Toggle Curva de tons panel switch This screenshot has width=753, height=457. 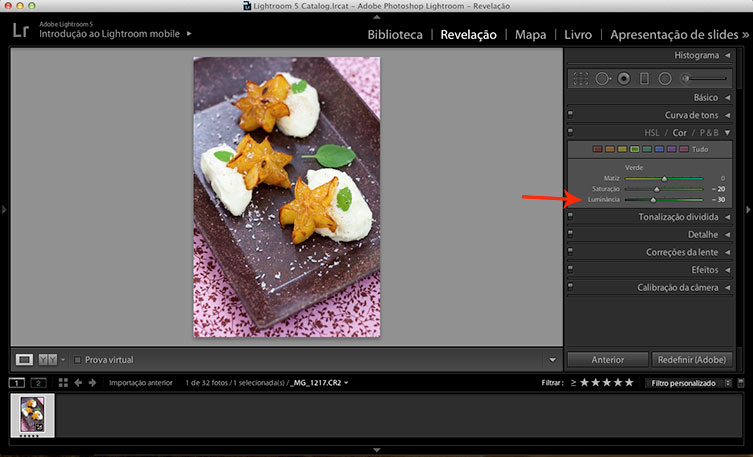(x=570, y=115)
